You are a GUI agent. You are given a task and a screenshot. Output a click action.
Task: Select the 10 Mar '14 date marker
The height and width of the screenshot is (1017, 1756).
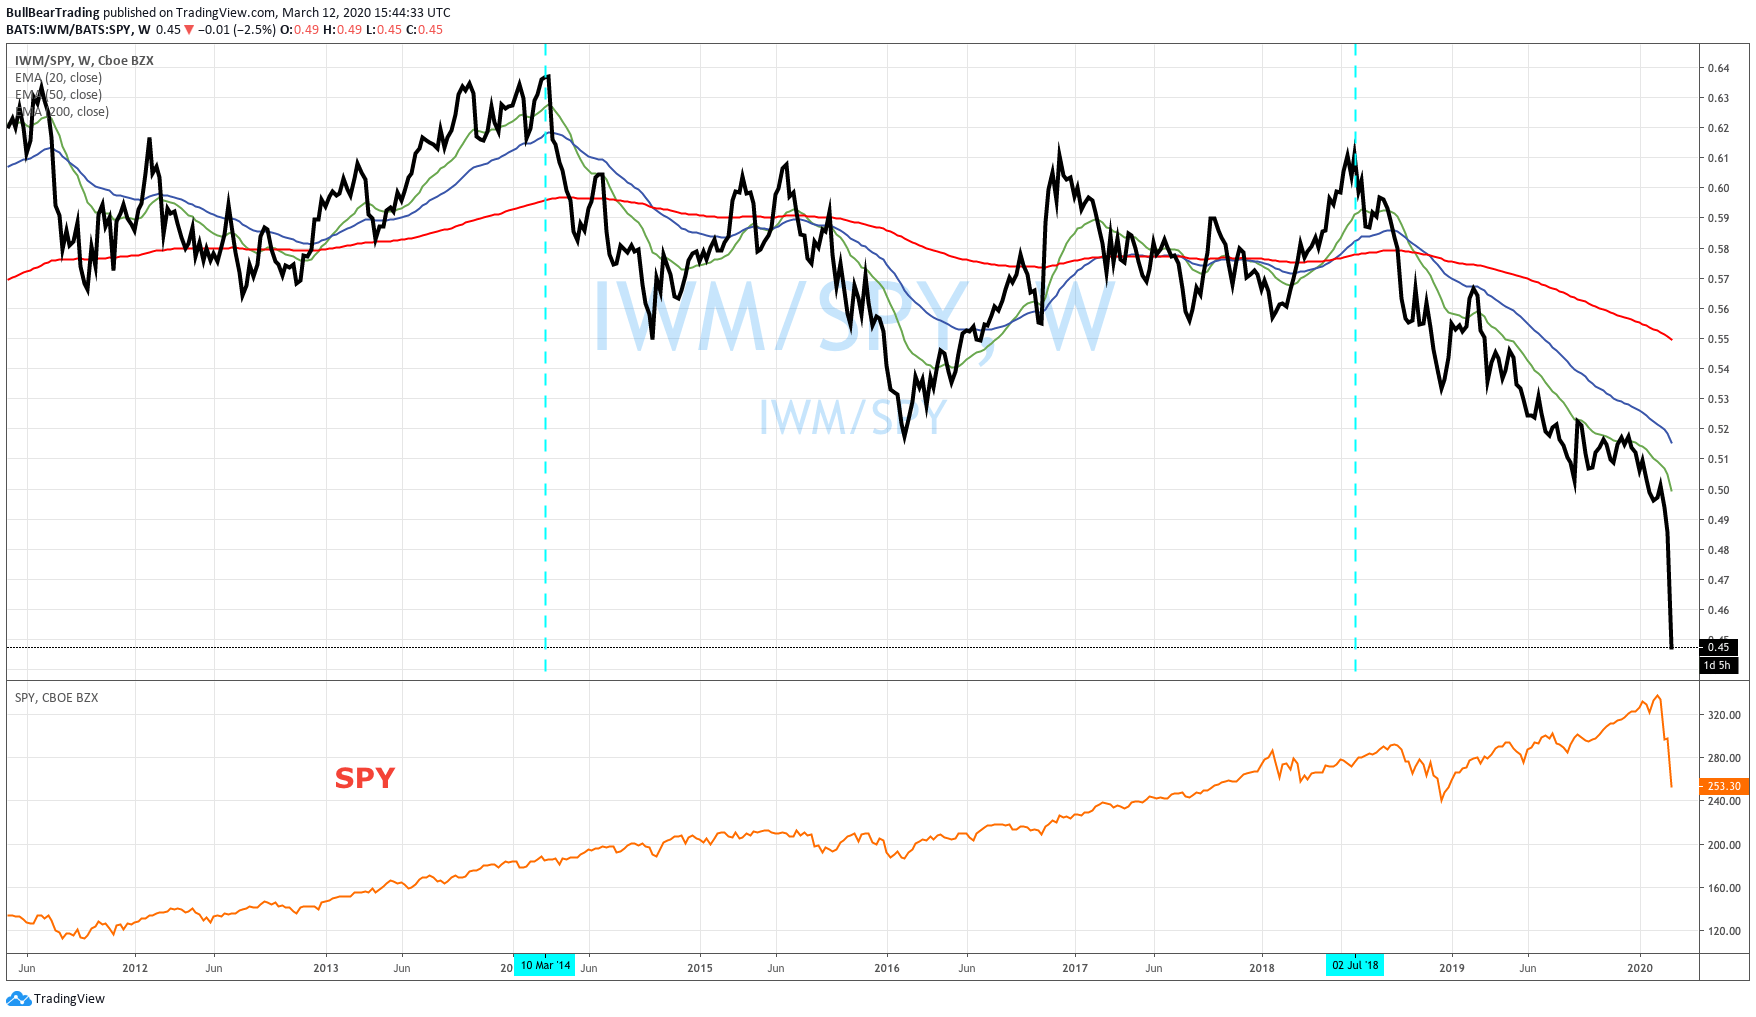[x=545, y=965]
